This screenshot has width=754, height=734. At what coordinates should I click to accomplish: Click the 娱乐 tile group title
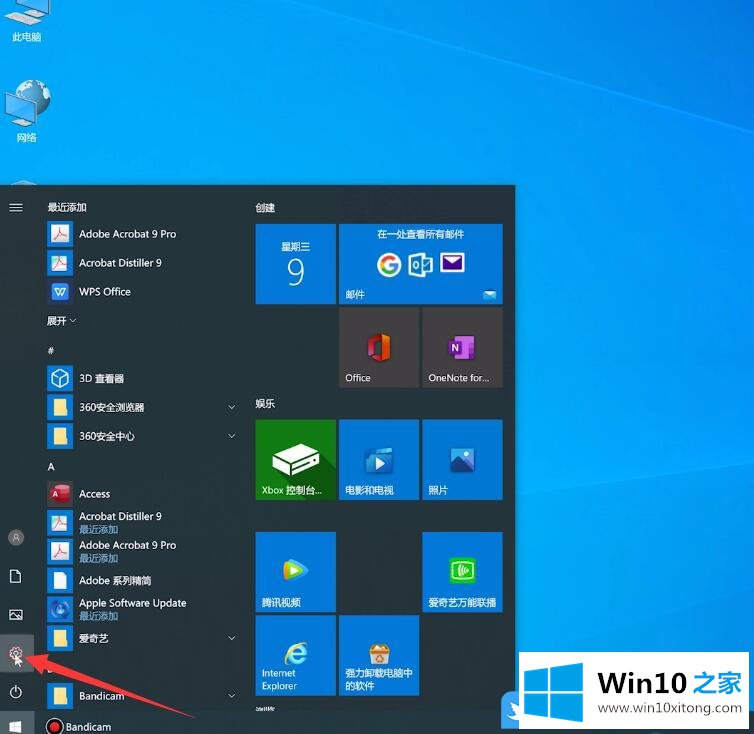point(265,404)
